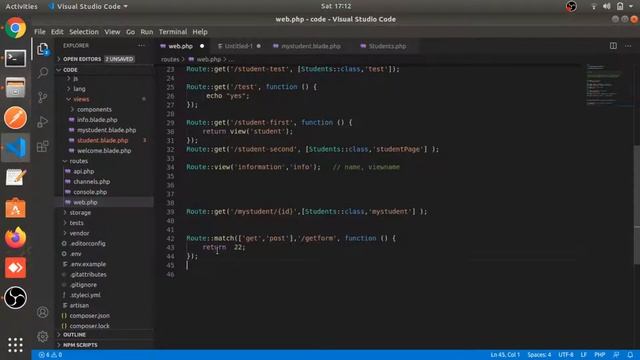Open the Manage gear icon

pos(43,337)
